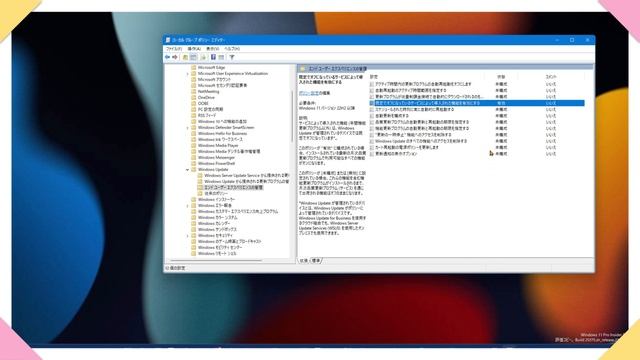Switch to the 標準 tab
Image resolution: width=640 pixels, height=360 pixels.
[x=316, y=260]
